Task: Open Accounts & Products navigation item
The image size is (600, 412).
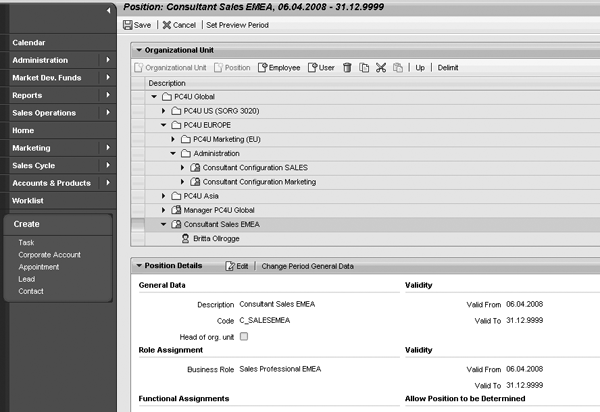Action: [x=58, y=183]
